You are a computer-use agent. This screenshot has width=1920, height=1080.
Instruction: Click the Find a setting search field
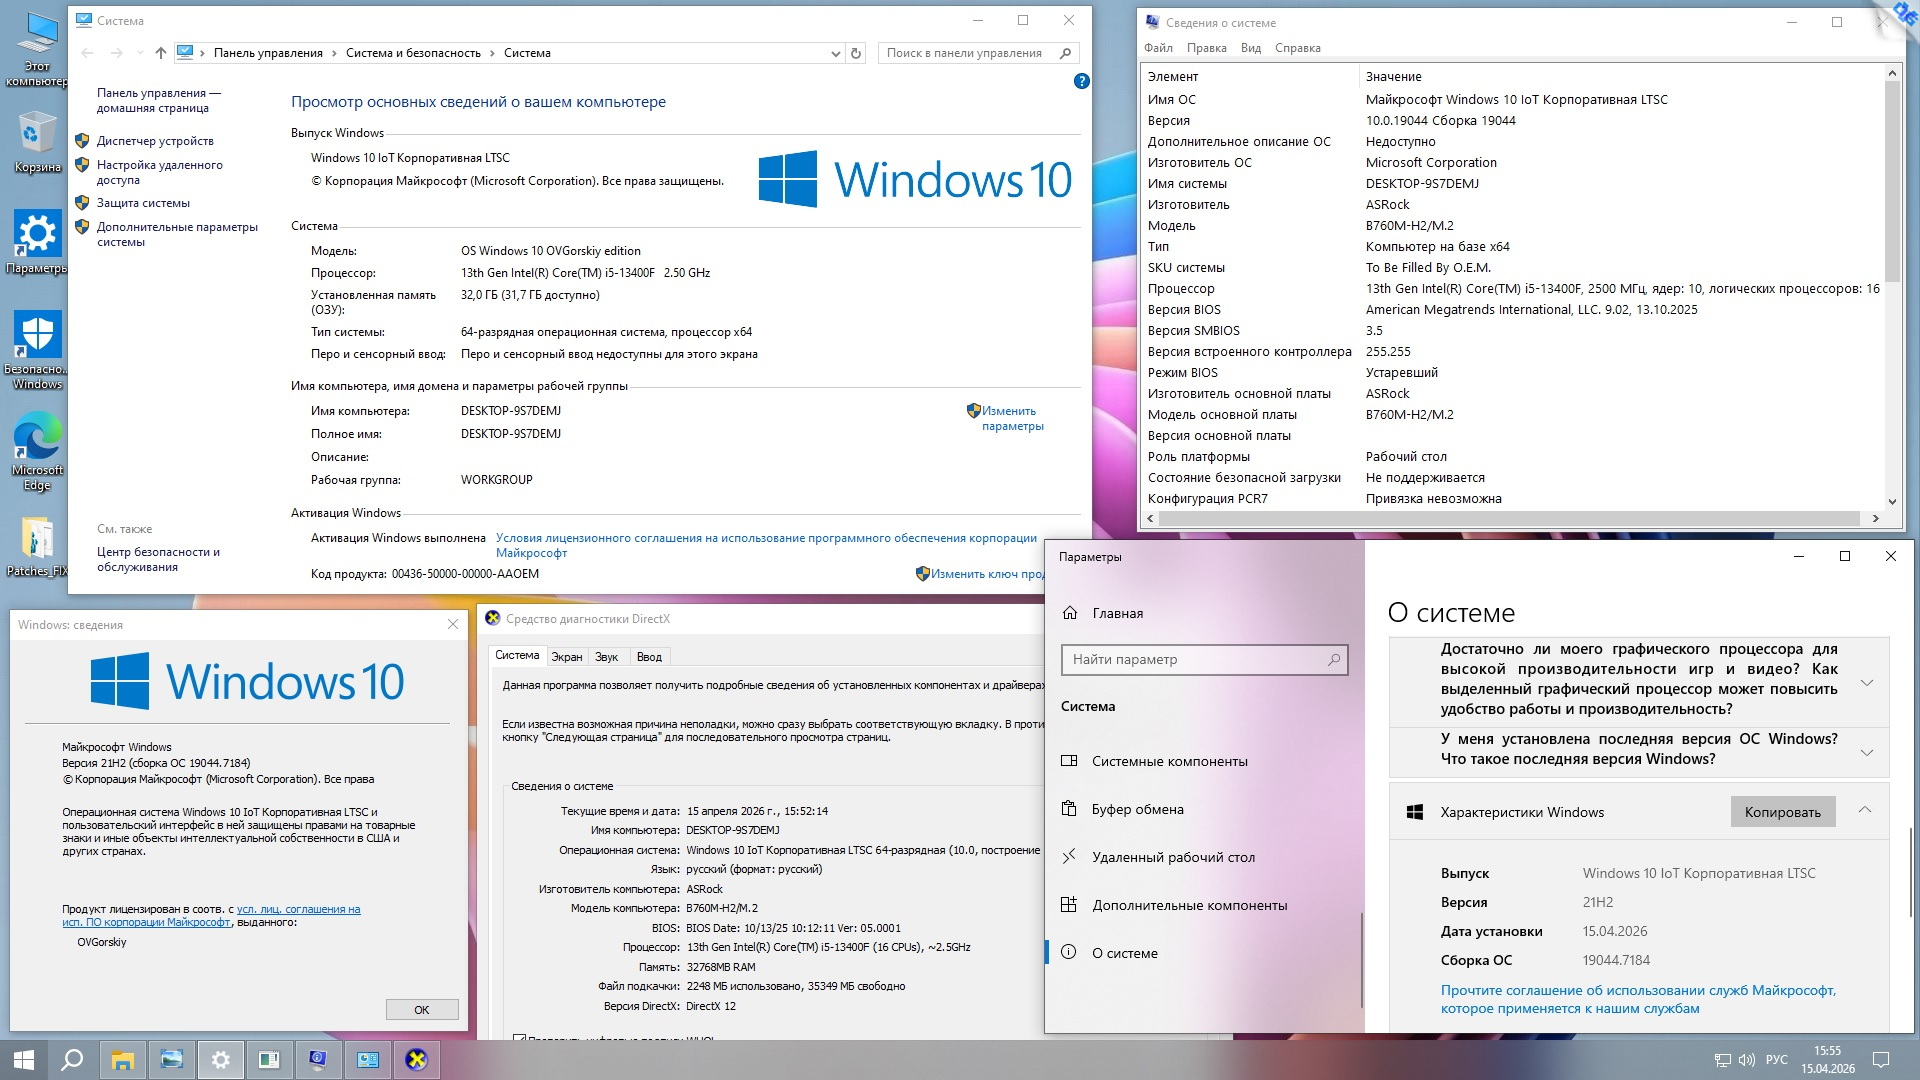1195,659
